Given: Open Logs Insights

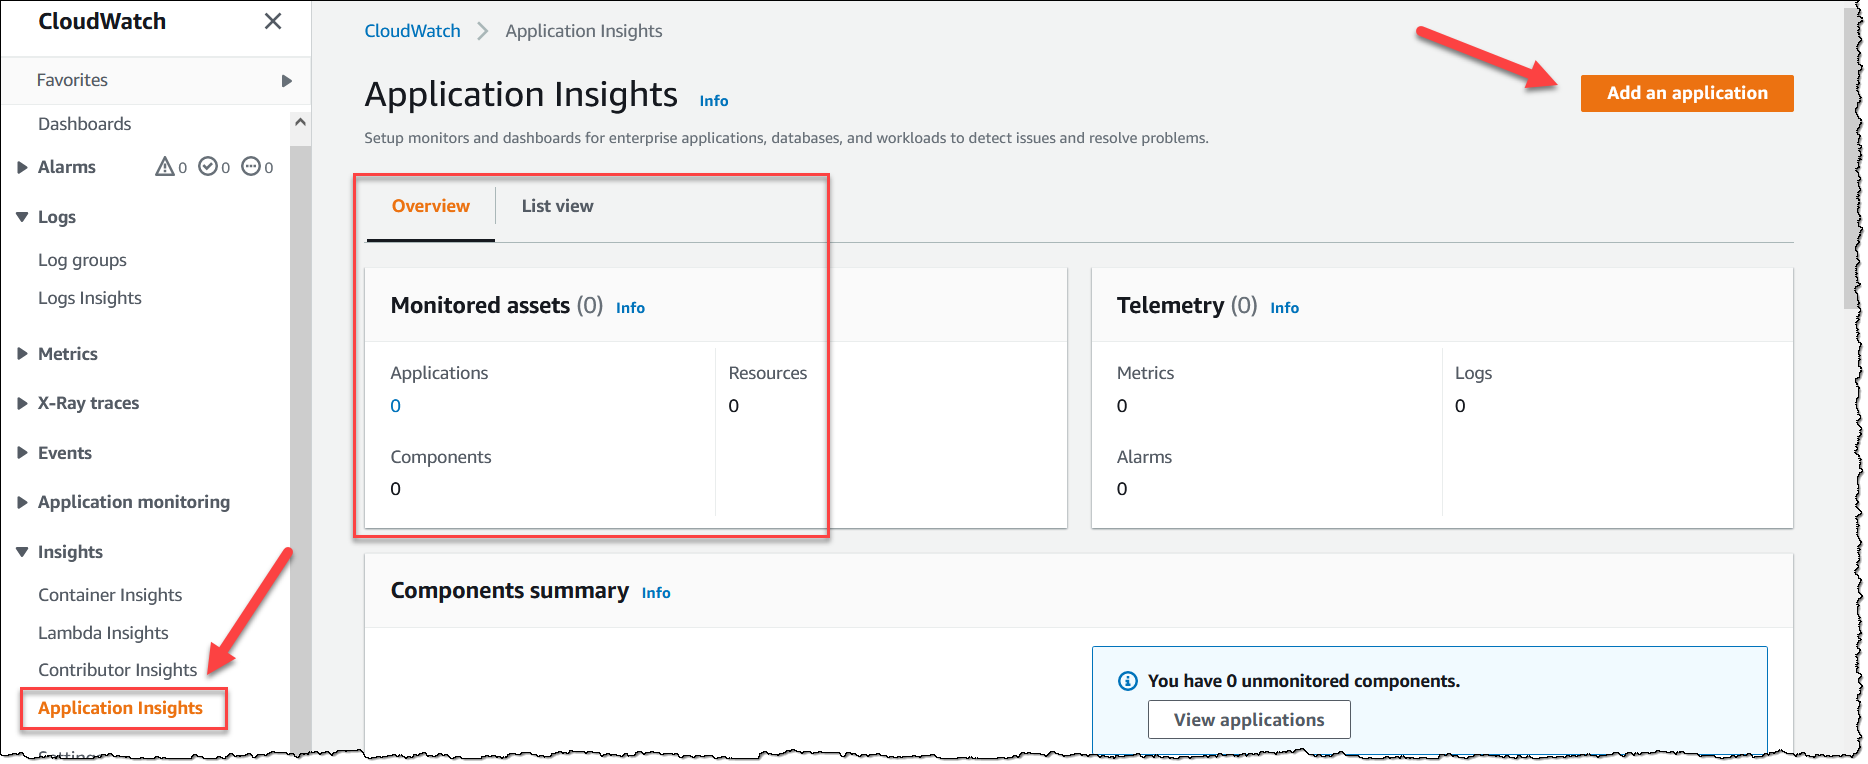Looking at the screenshot, I should tap(90, 298).
